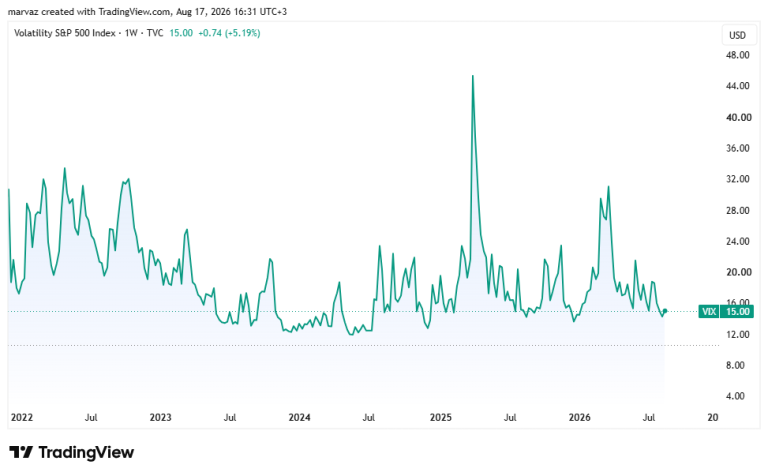Click the 15.00 current value tag
Image resolution: width=768 pixels, height=476 pixels.
pyautogui.click(x=737, y=311)
